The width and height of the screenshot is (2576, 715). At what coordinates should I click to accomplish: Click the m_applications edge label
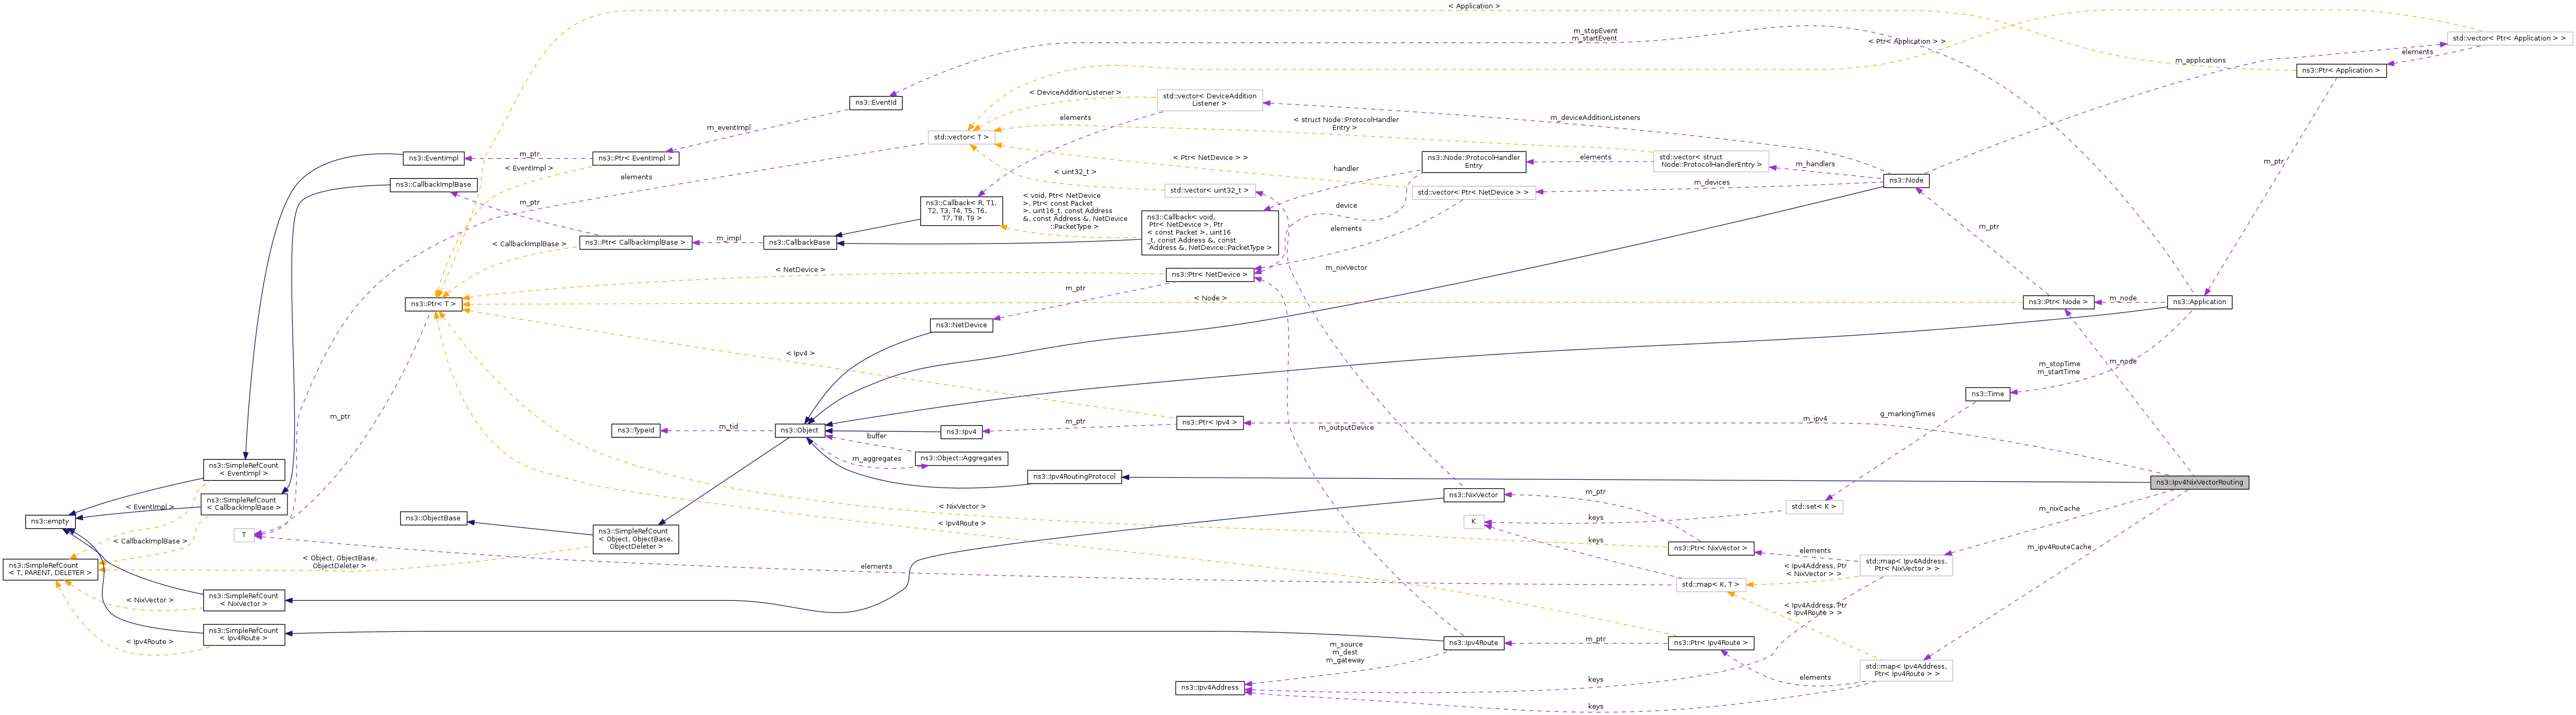pos(2200,60)
